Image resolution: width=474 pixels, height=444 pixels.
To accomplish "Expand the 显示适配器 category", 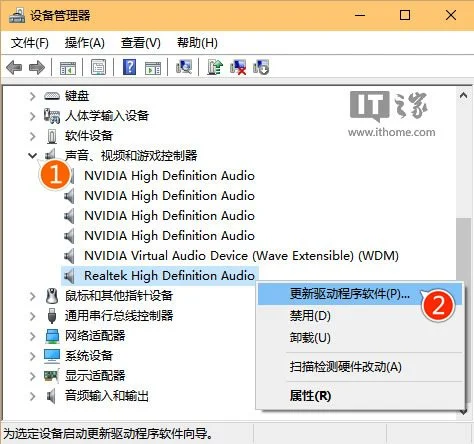I will pos(32,376).
